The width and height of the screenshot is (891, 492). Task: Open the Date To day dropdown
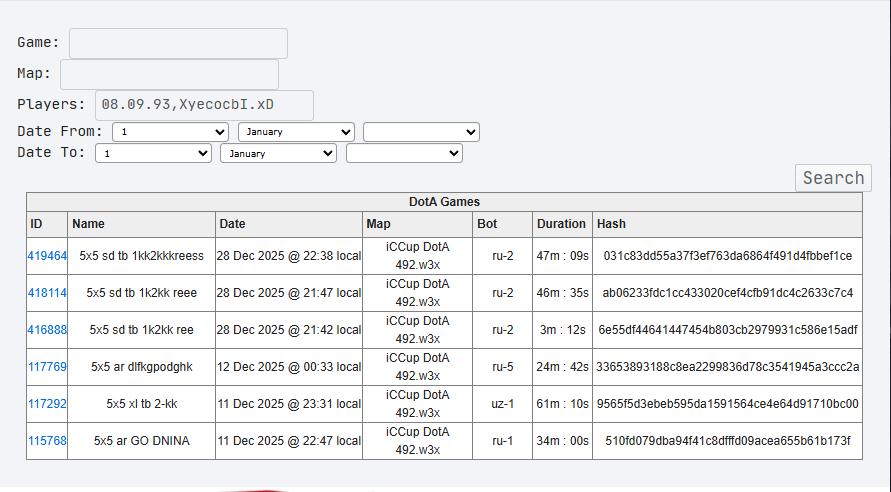coord(153,154)
